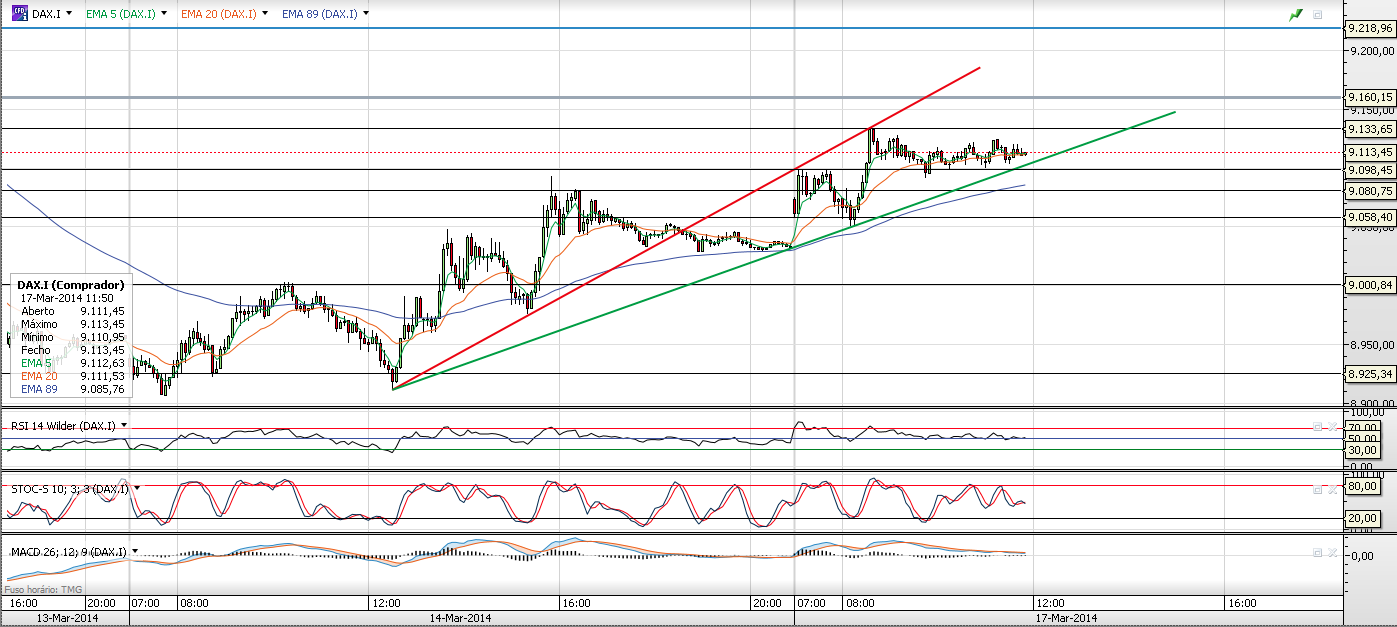
Task: Close the Stochastic indicator panel
Action: 1333,489
